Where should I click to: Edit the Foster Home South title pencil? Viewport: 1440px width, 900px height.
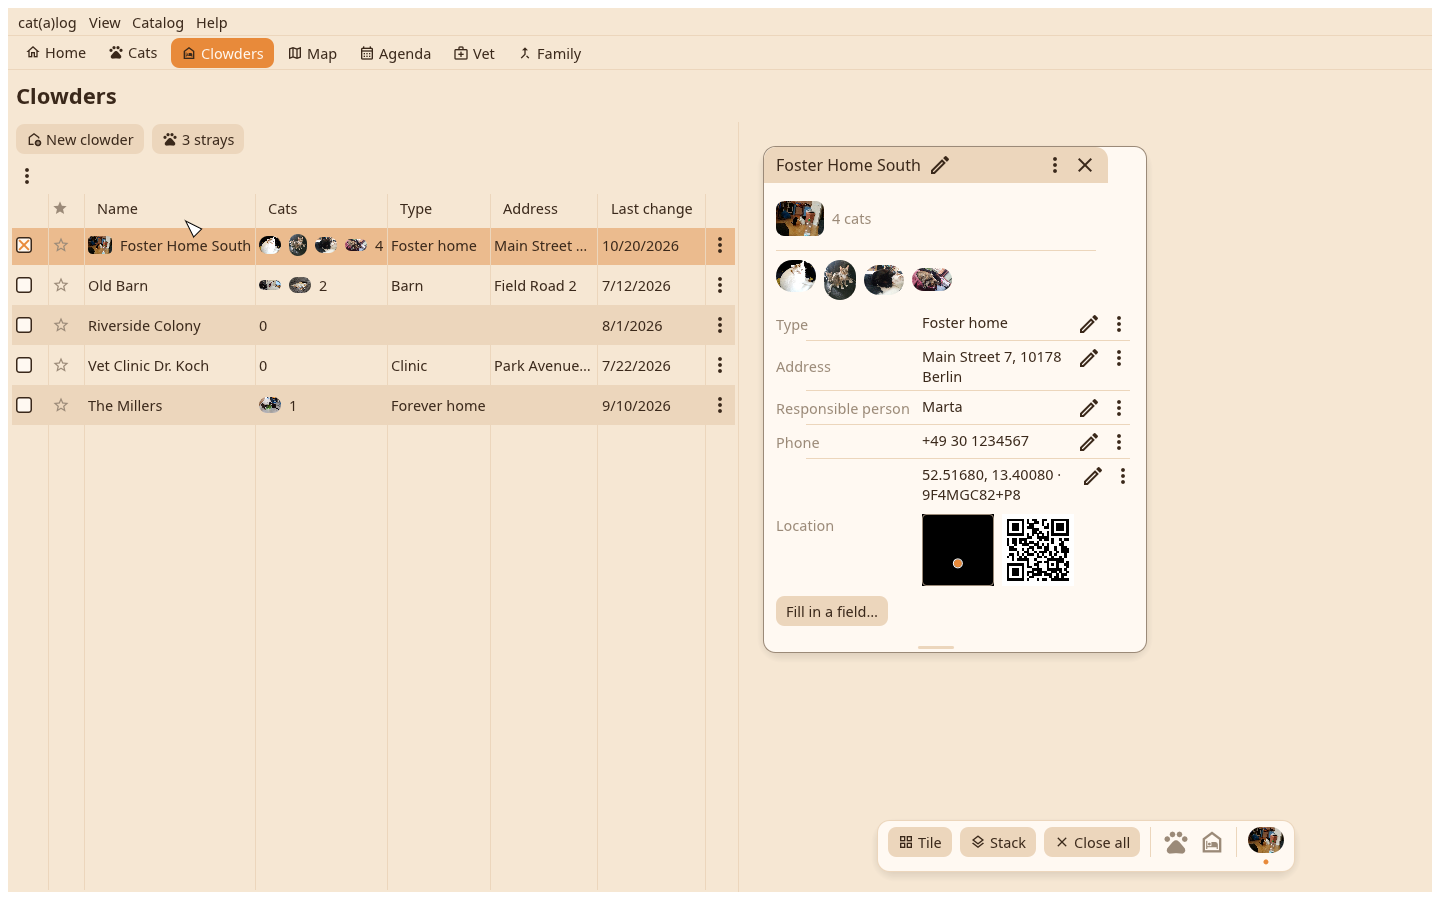click(940, 165)
